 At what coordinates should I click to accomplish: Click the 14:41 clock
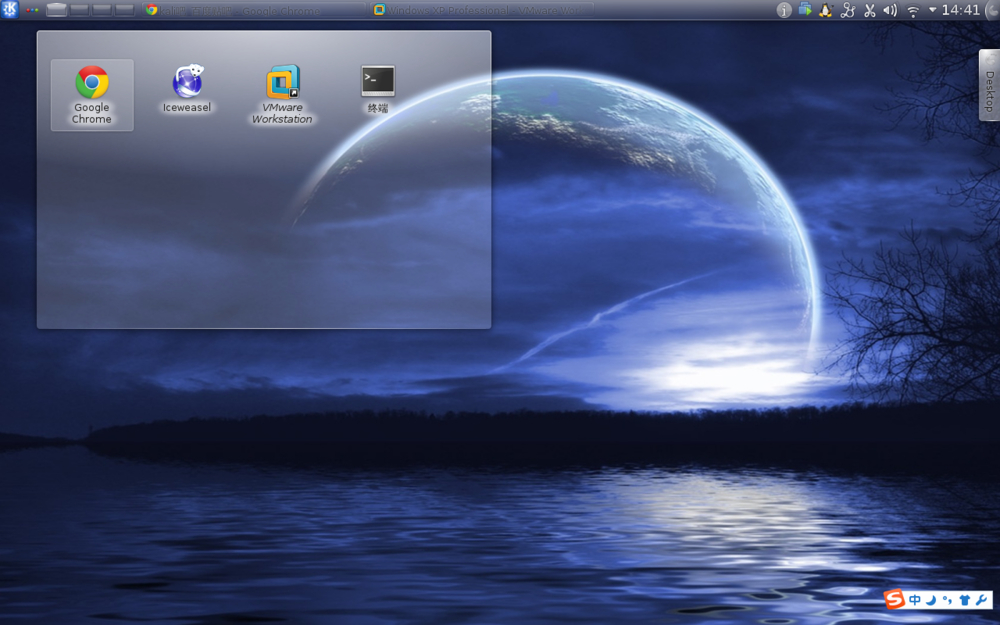[961, 10]
